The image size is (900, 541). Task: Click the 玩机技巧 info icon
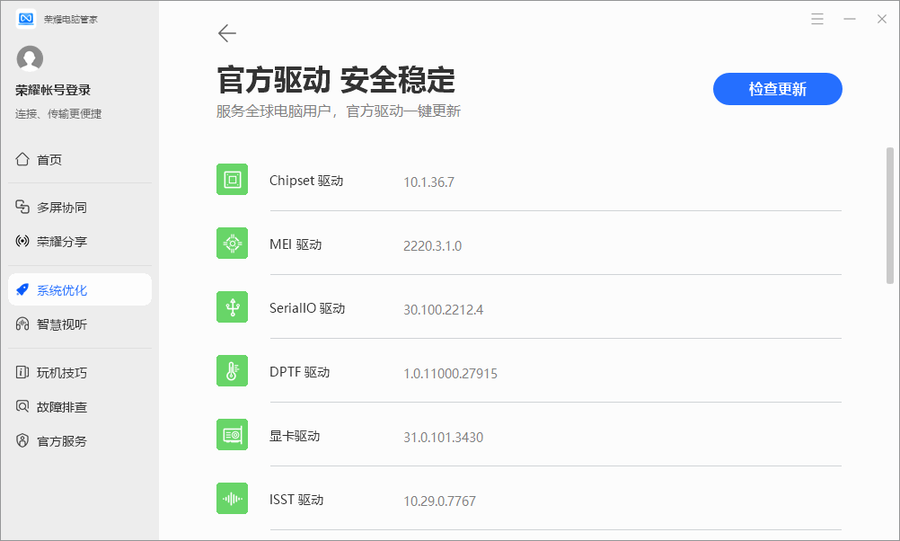click(x=22, y=372)
